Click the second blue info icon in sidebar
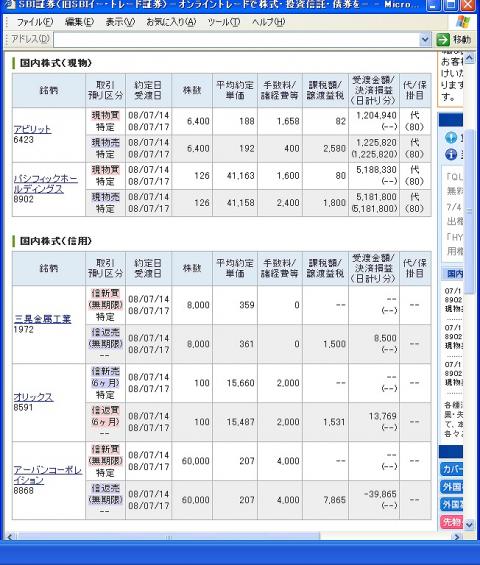Viewport: 480px width, 565px height. pyautogui.click(x=451, y=155)
